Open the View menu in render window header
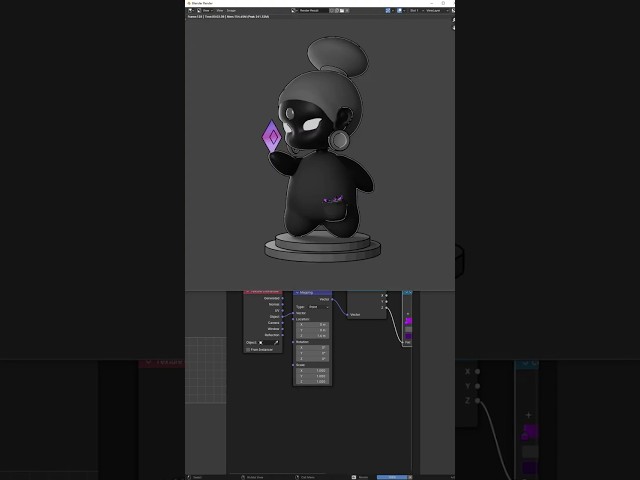This screenshot has height=480, width=640. (220, 10)
